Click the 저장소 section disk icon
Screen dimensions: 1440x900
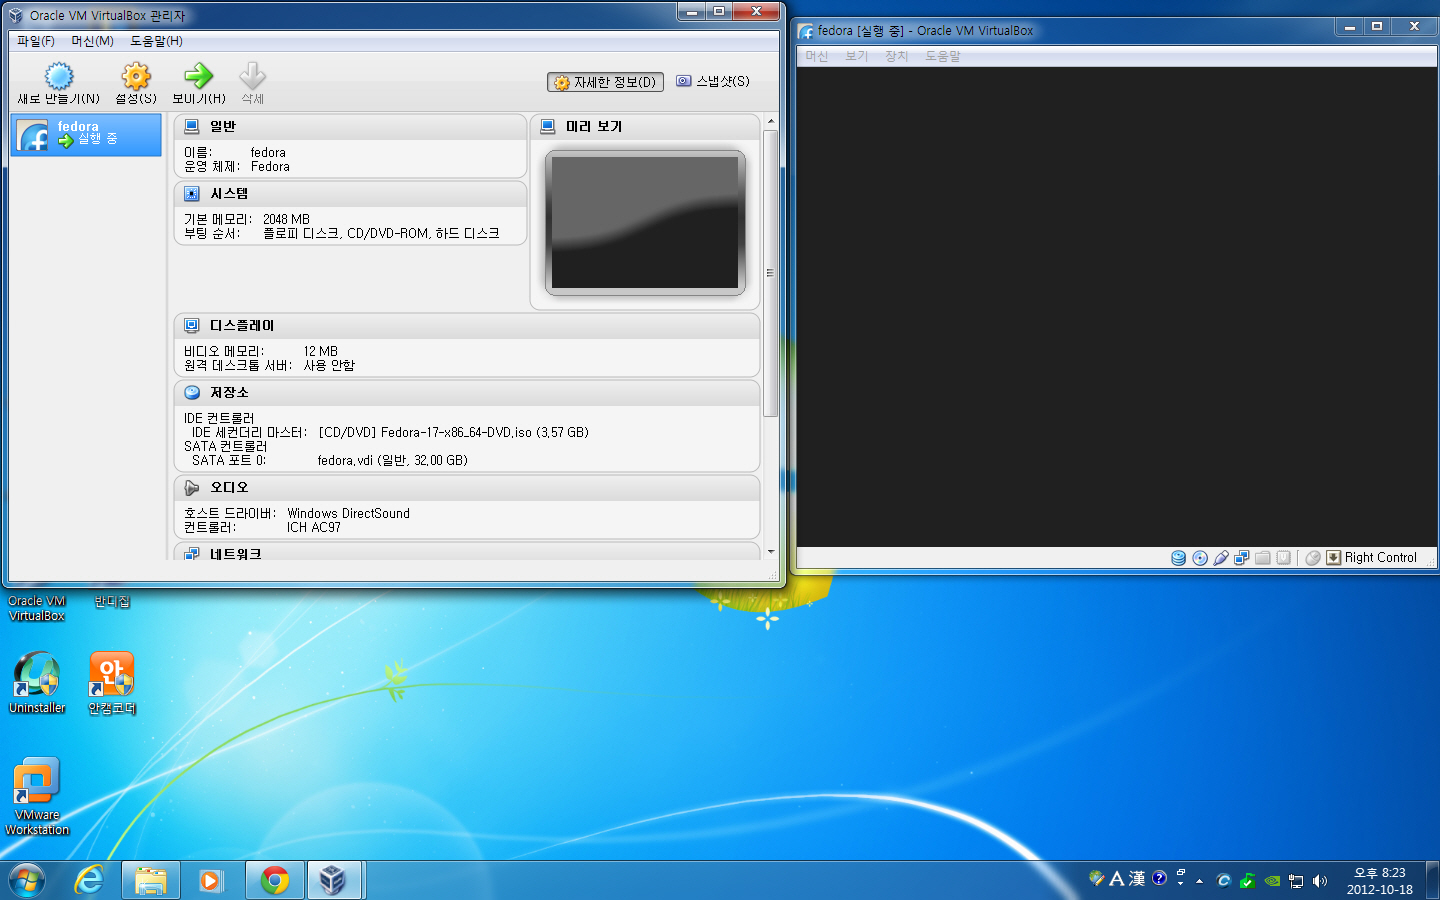point(192,393)
